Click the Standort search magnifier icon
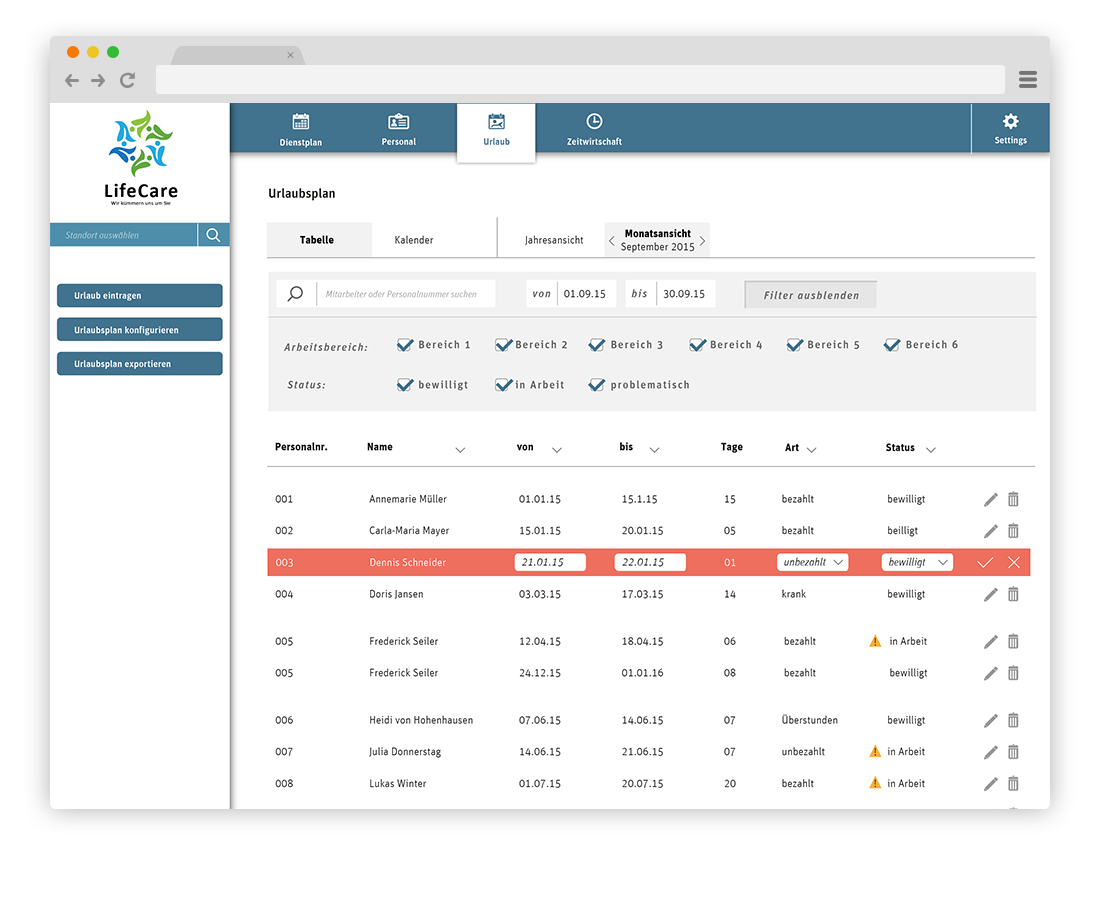The width and height of the screenshot is (1100, 898). (x=213, y=236)
